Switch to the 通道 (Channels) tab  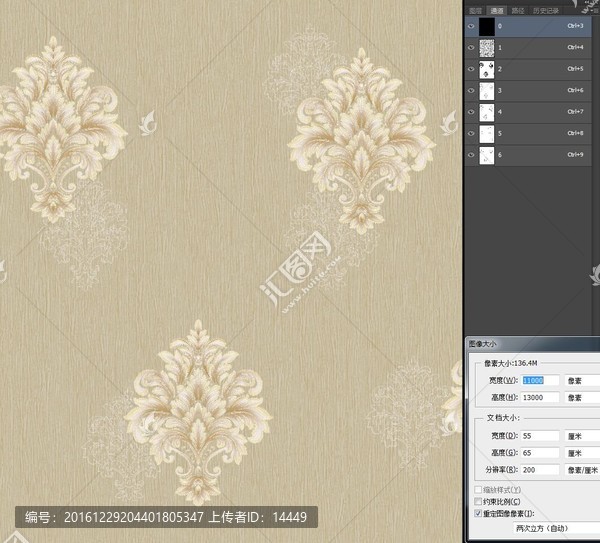[497, 11]
